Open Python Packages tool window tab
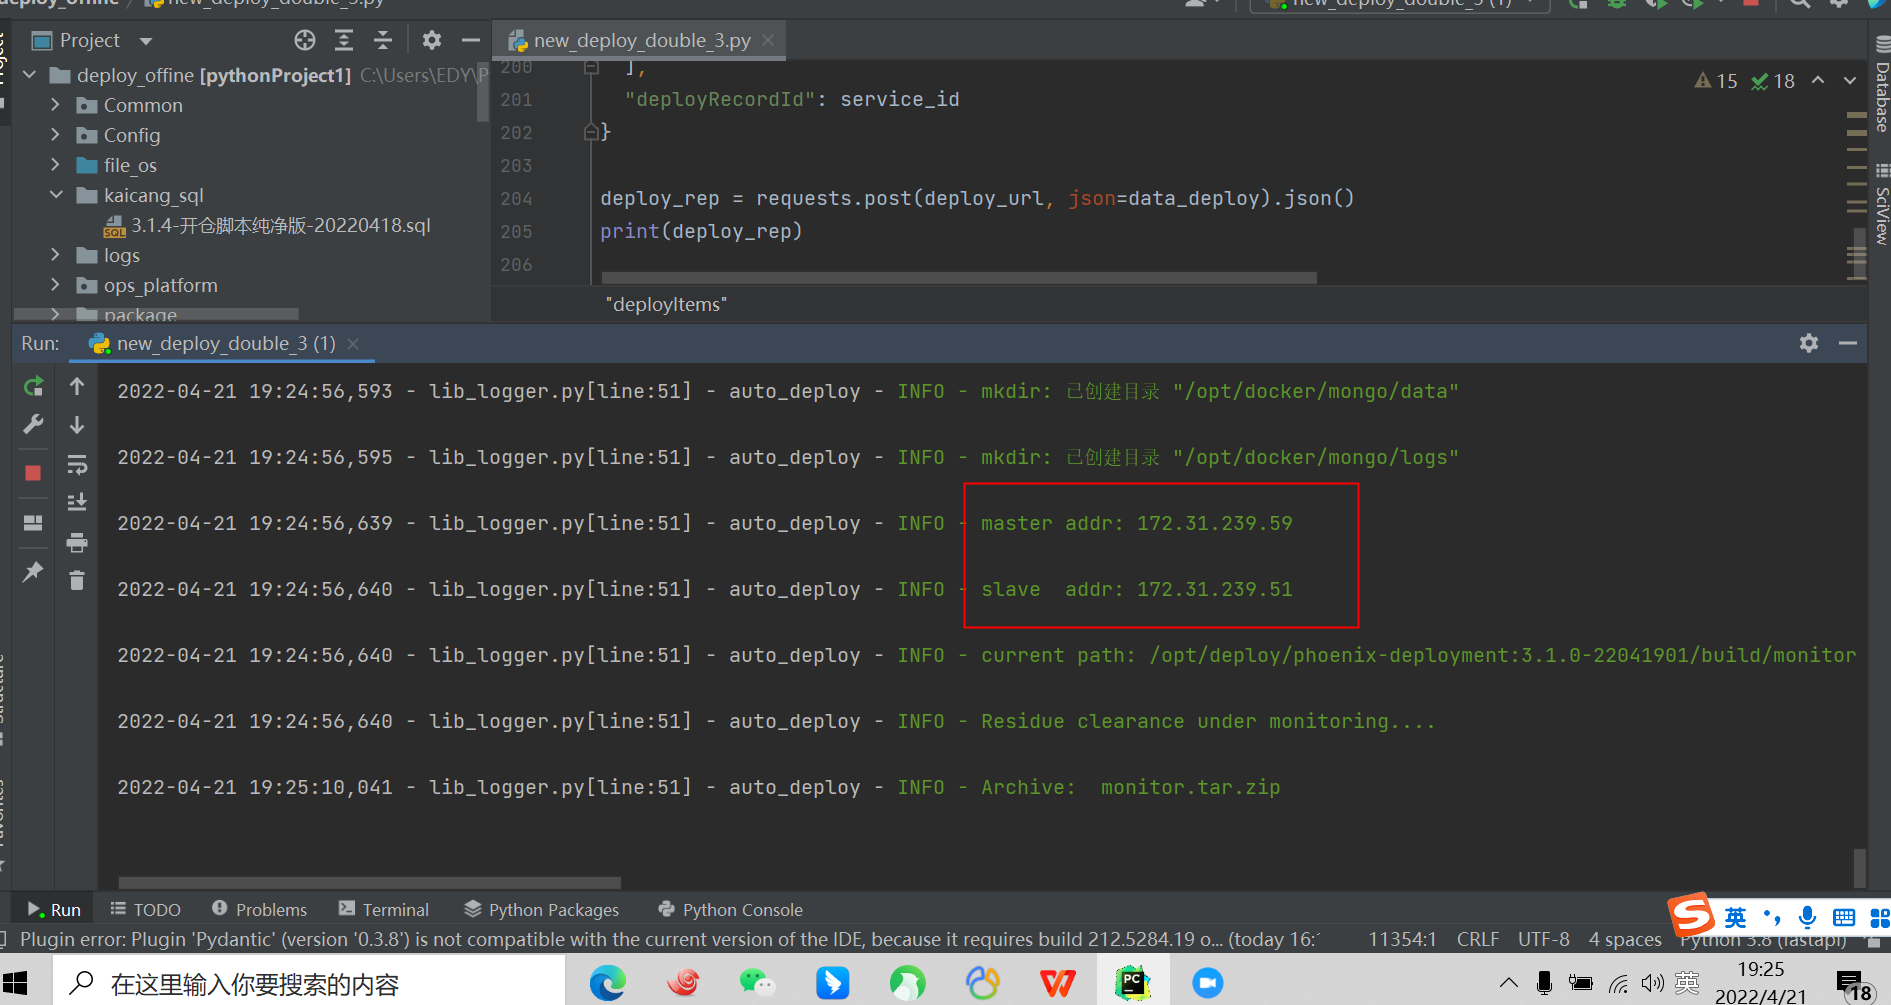The image size is (1891, 1005). pyautogui.click(x=542, y=909)
